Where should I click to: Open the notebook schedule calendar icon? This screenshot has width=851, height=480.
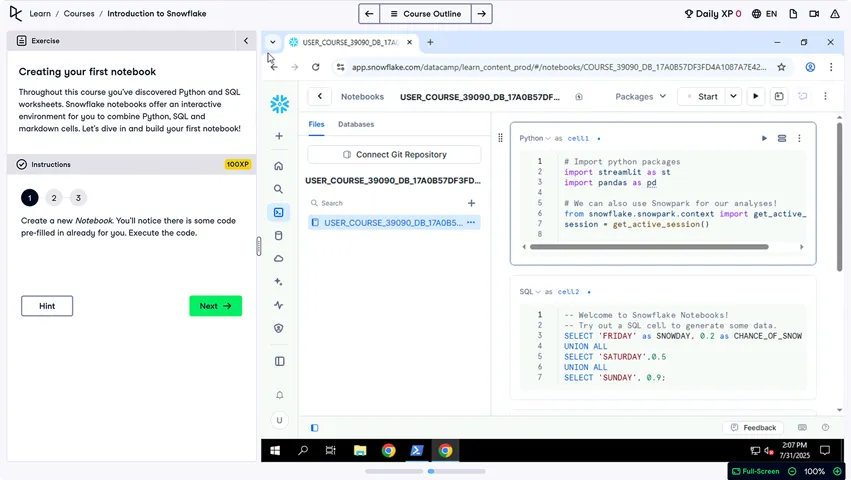click(x=779, y=97)
